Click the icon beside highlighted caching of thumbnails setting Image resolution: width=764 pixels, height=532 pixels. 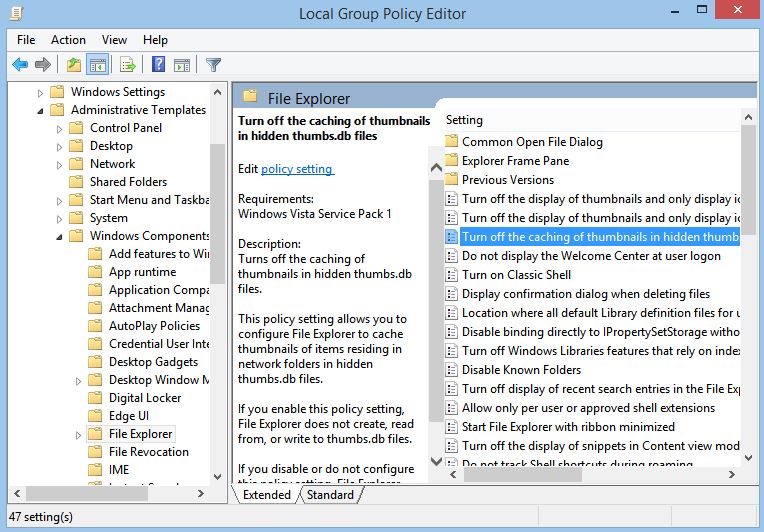pyautogui.click(x=452, y=237)
